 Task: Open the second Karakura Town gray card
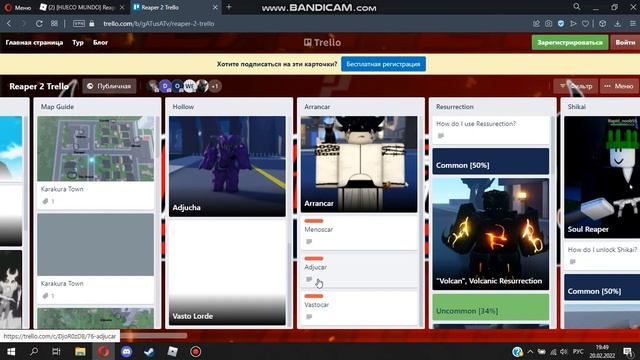coord(96,258)
